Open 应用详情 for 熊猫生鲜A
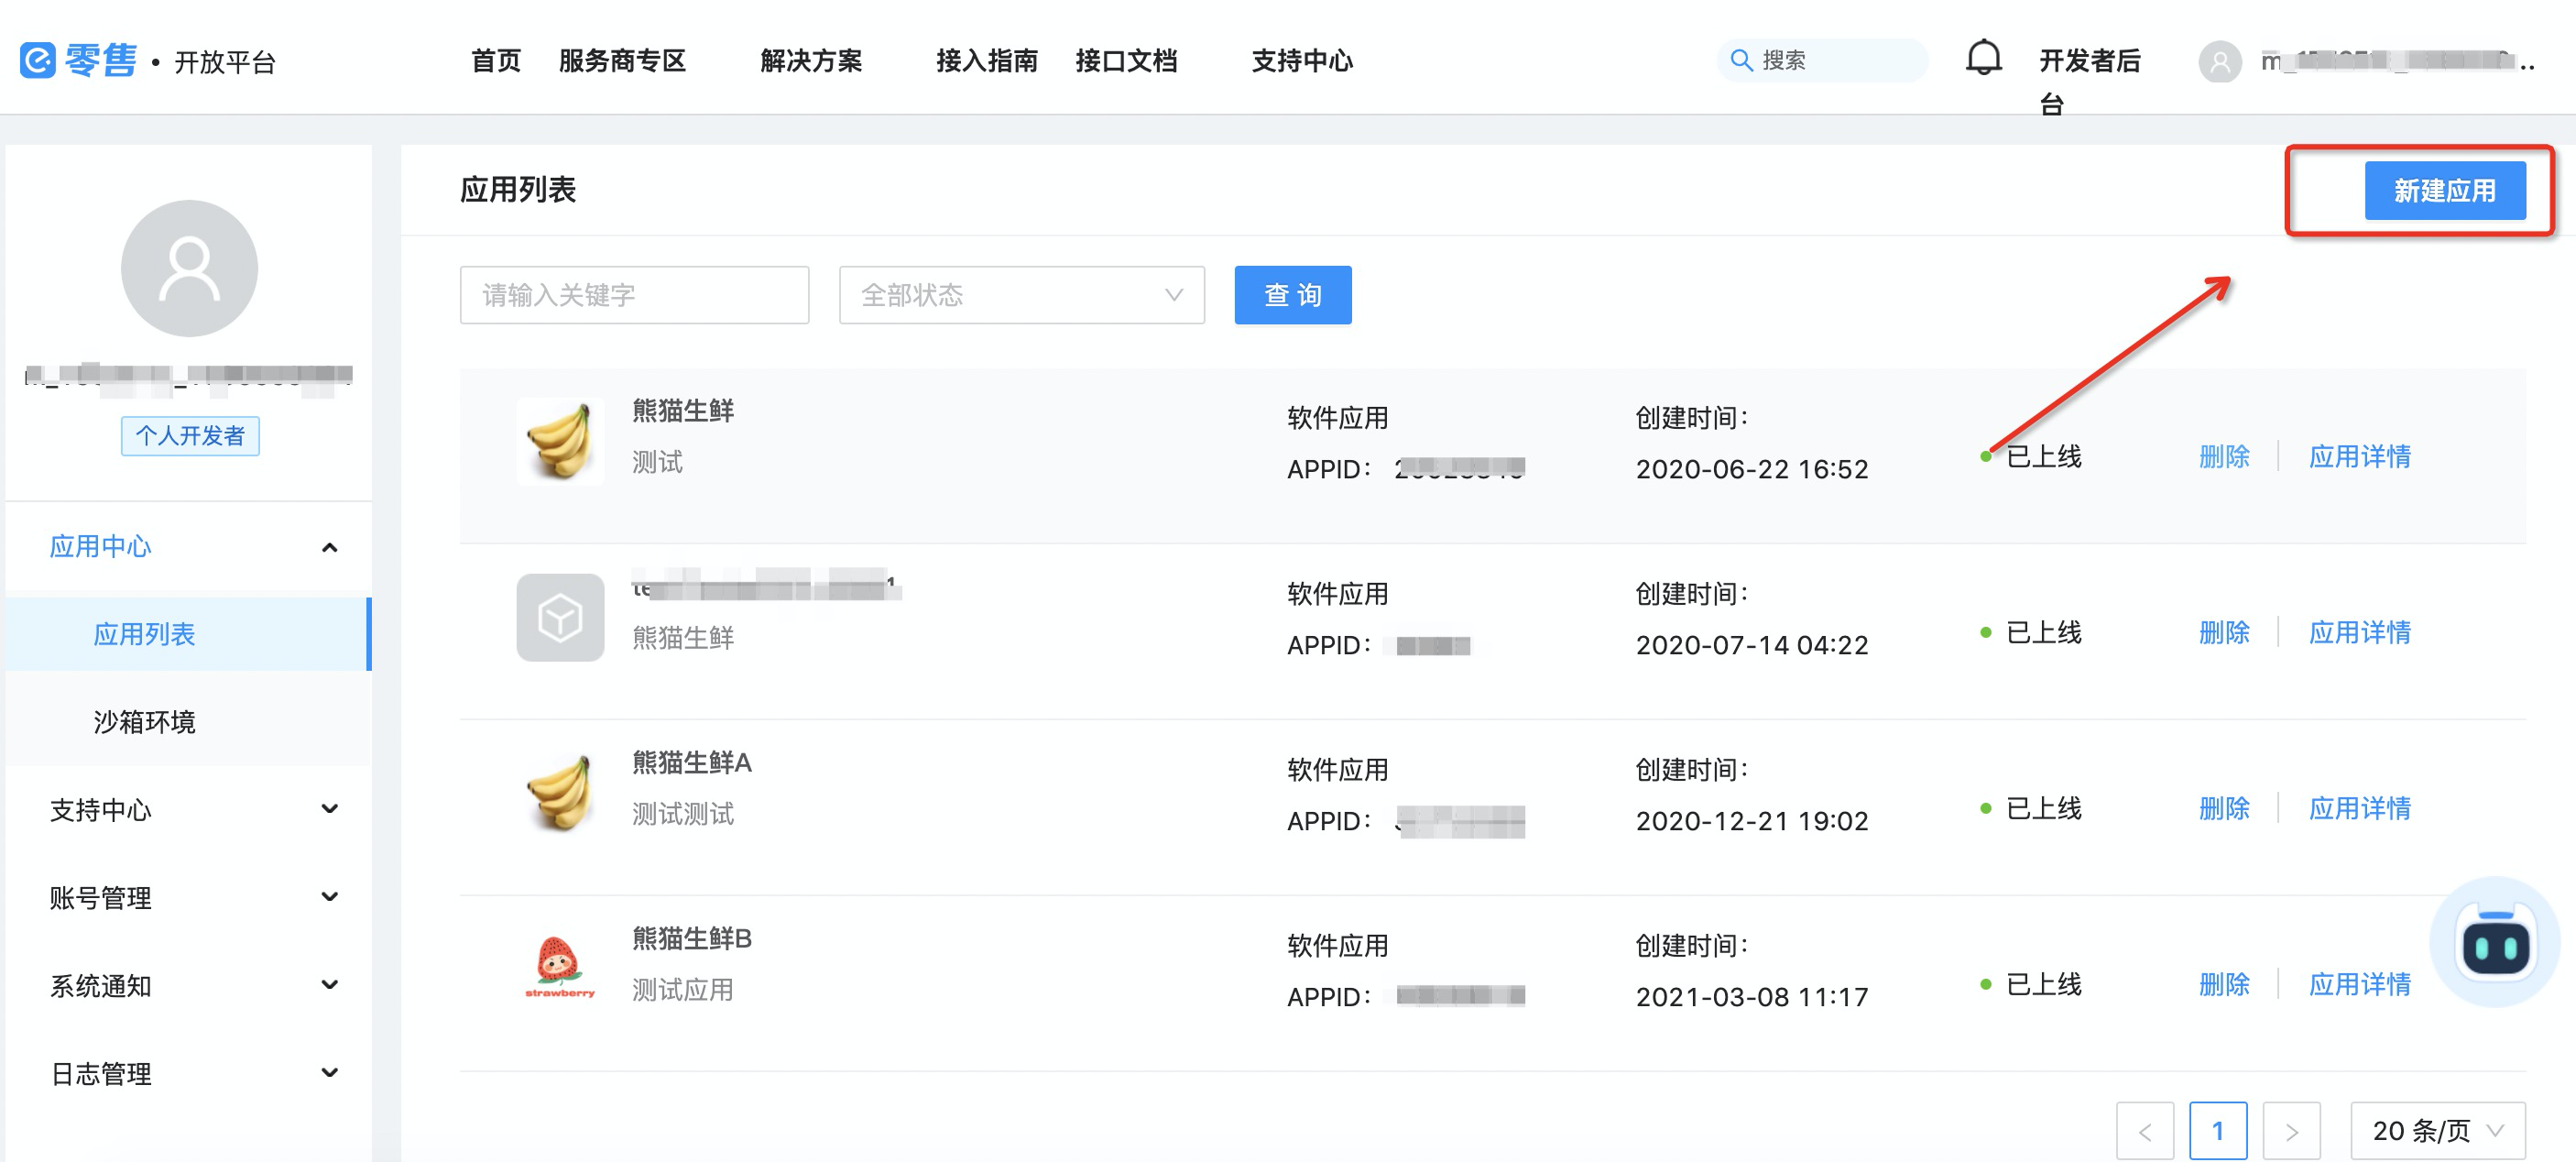 pyautogui.click(x=2358, y=808)
